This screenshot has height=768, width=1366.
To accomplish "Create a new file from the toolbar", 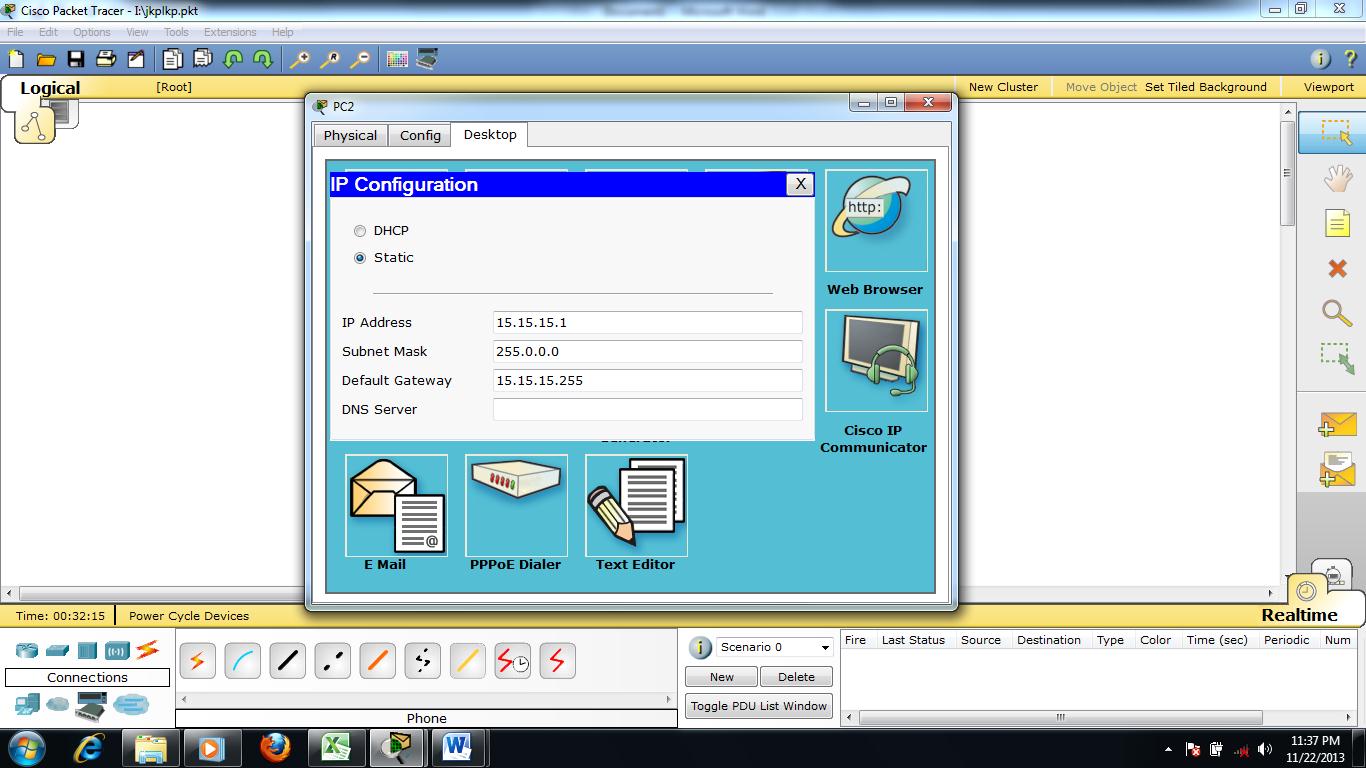I will coord(16,59).
